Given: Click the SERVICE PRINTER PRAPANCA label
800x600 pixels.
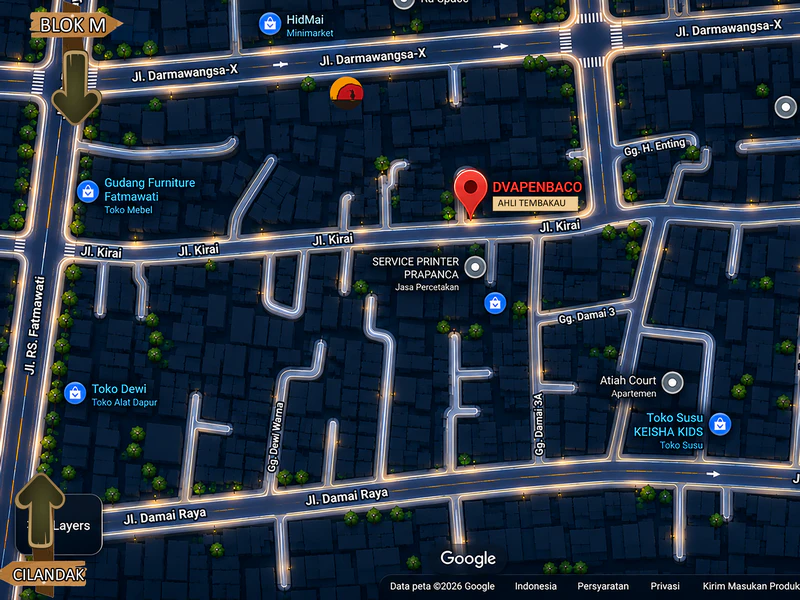Looking at the screenshot, I should pos(415,268).
